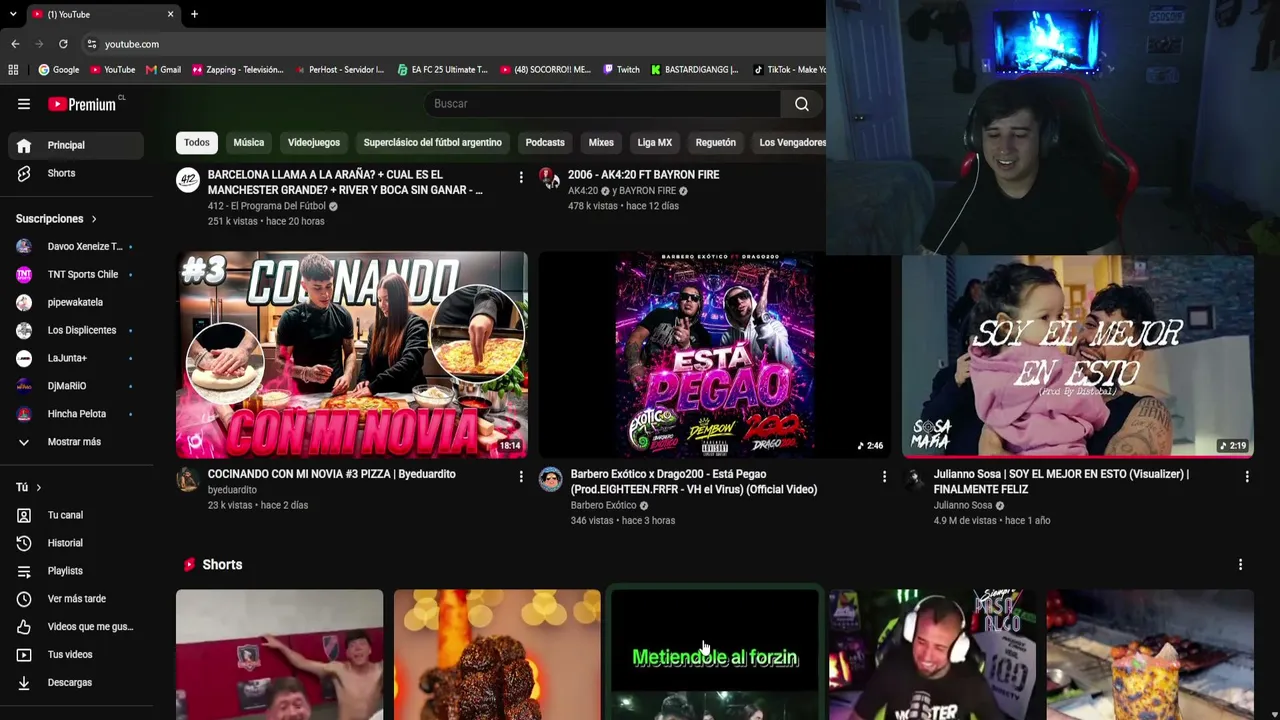Open Playlists in sidebar

pos(76,571)
